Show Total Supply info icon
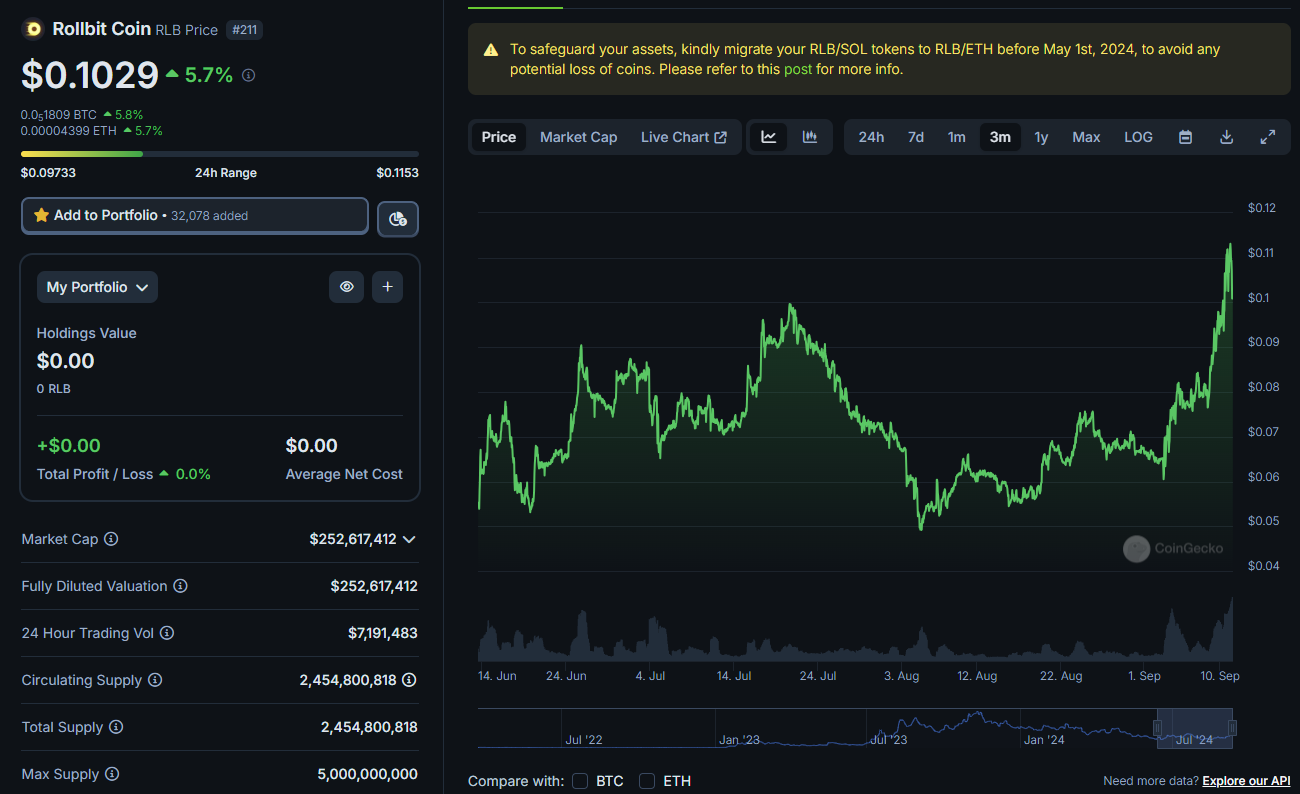Image resolution: width=1300 pixels, height=794 pixels. [116, 727]
